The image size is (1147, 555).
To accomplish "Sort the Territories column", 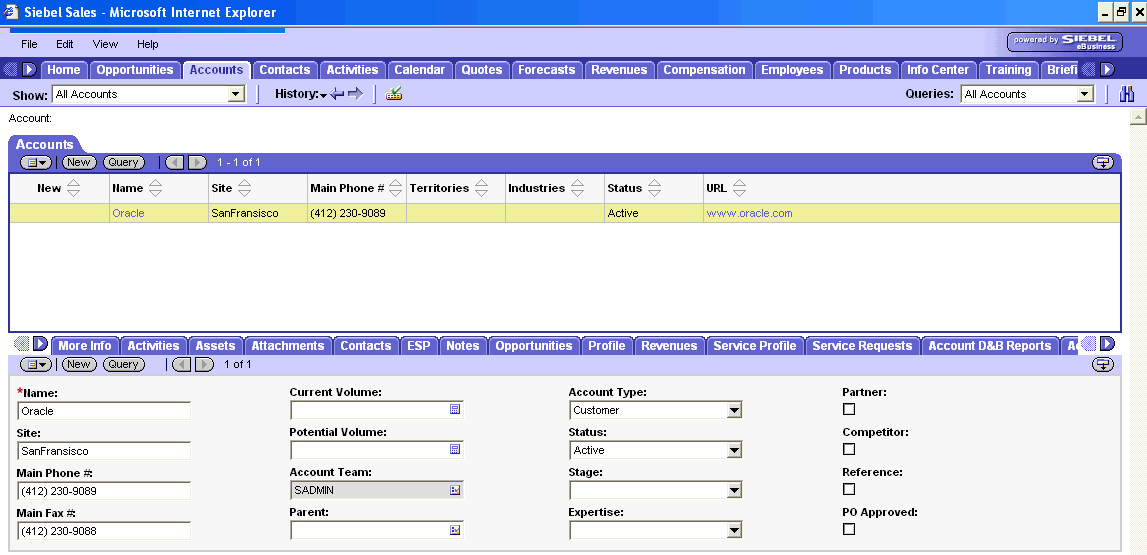I will tap(481, 189).
